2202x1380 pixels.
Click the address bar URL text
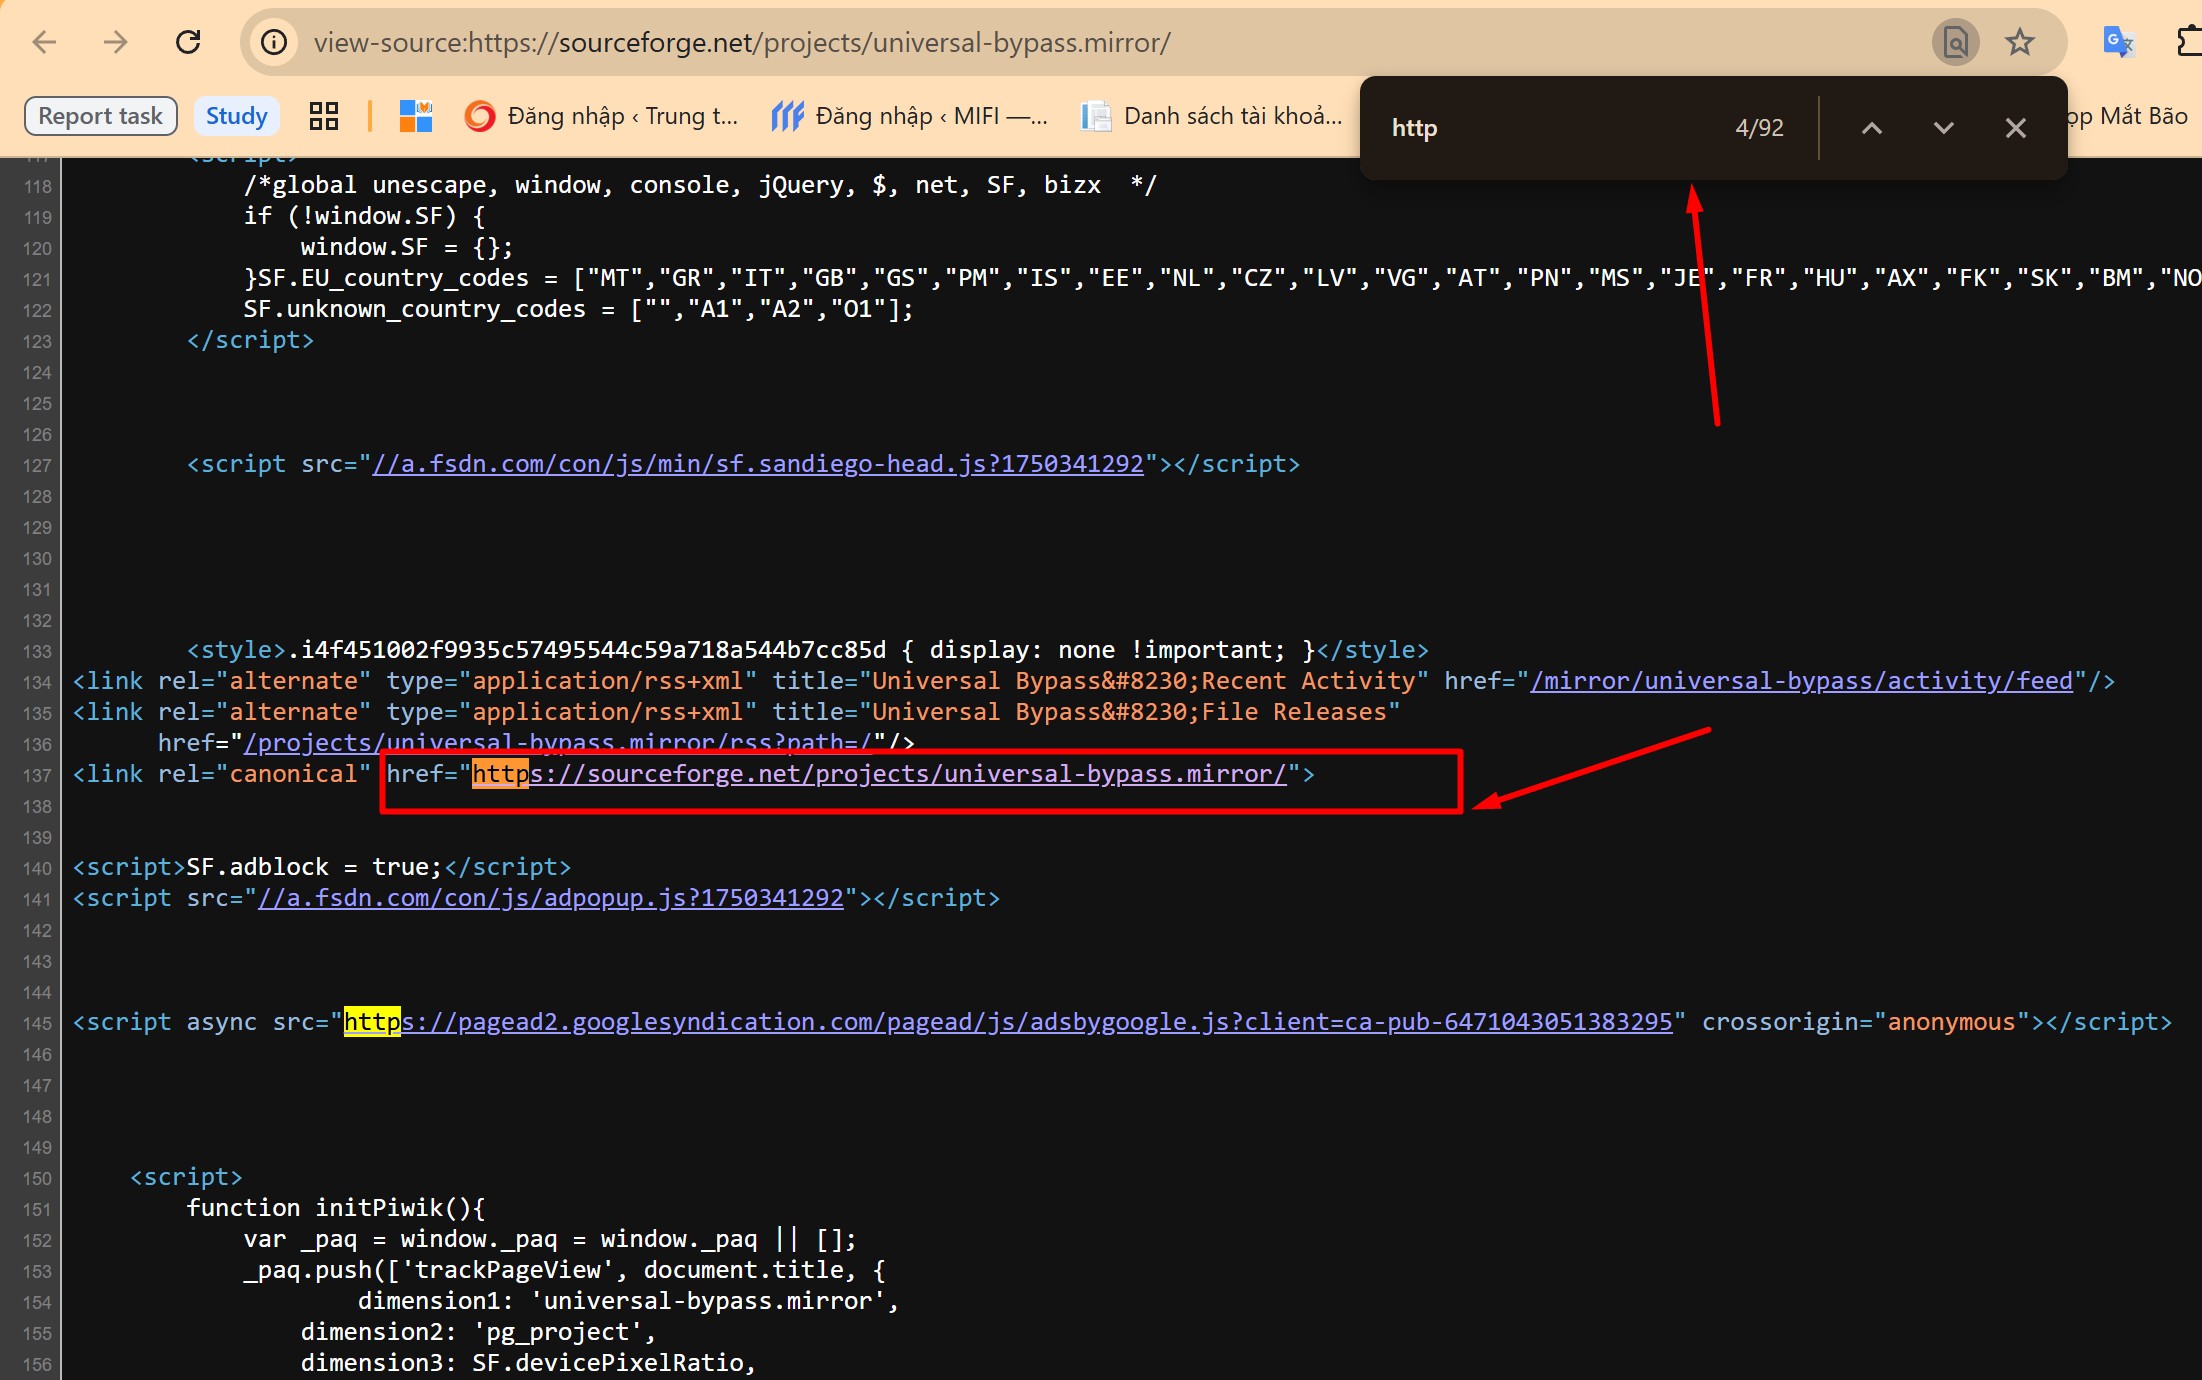click(741, 42)
